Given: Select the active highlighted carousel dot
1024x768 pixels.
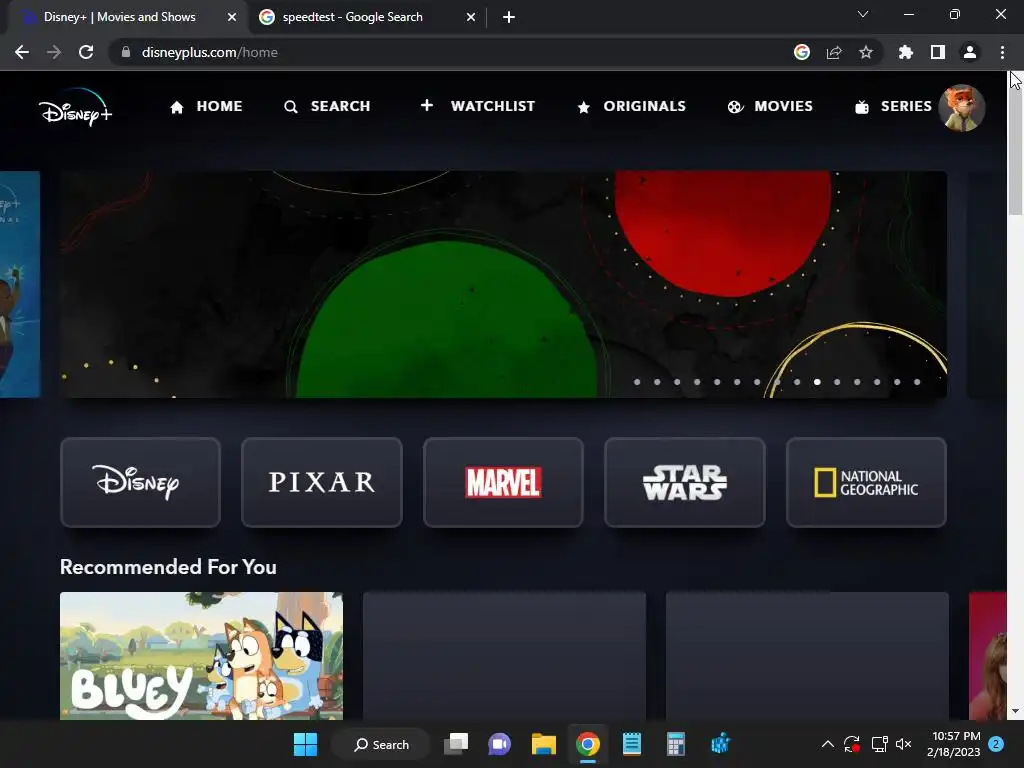Looking at the screenshot, I should click(817, 382).
